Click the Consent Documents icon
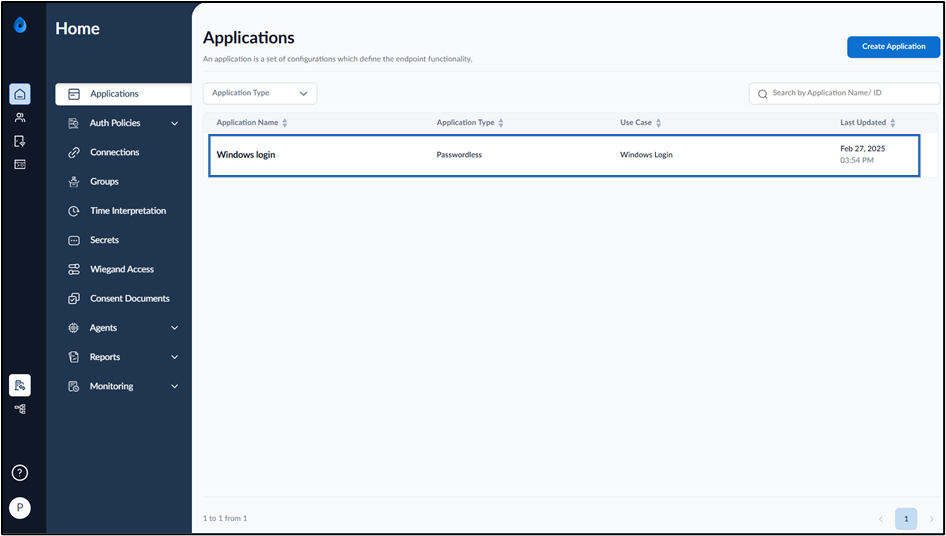Viewport: 946px width, 536px height. (74, 299)
